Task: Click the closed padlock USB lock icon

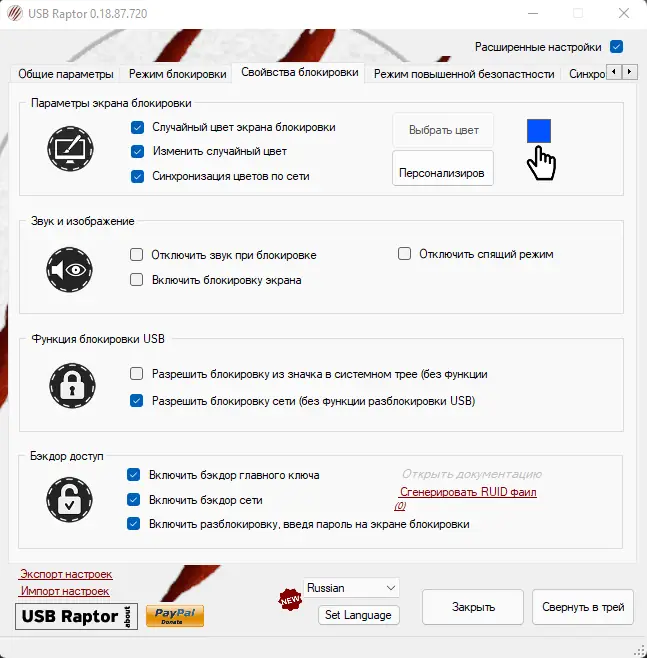Action: click(x=72, y=386)
